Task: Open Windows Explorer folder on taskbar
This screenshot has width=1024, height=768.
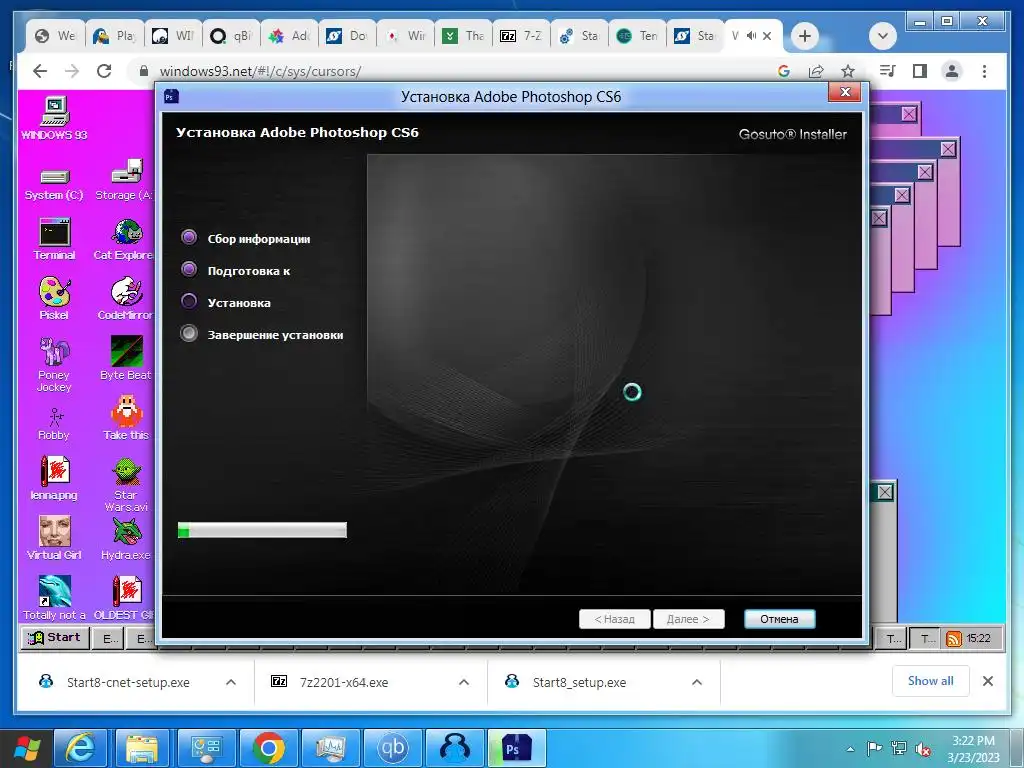Action: tap(142, 748)
